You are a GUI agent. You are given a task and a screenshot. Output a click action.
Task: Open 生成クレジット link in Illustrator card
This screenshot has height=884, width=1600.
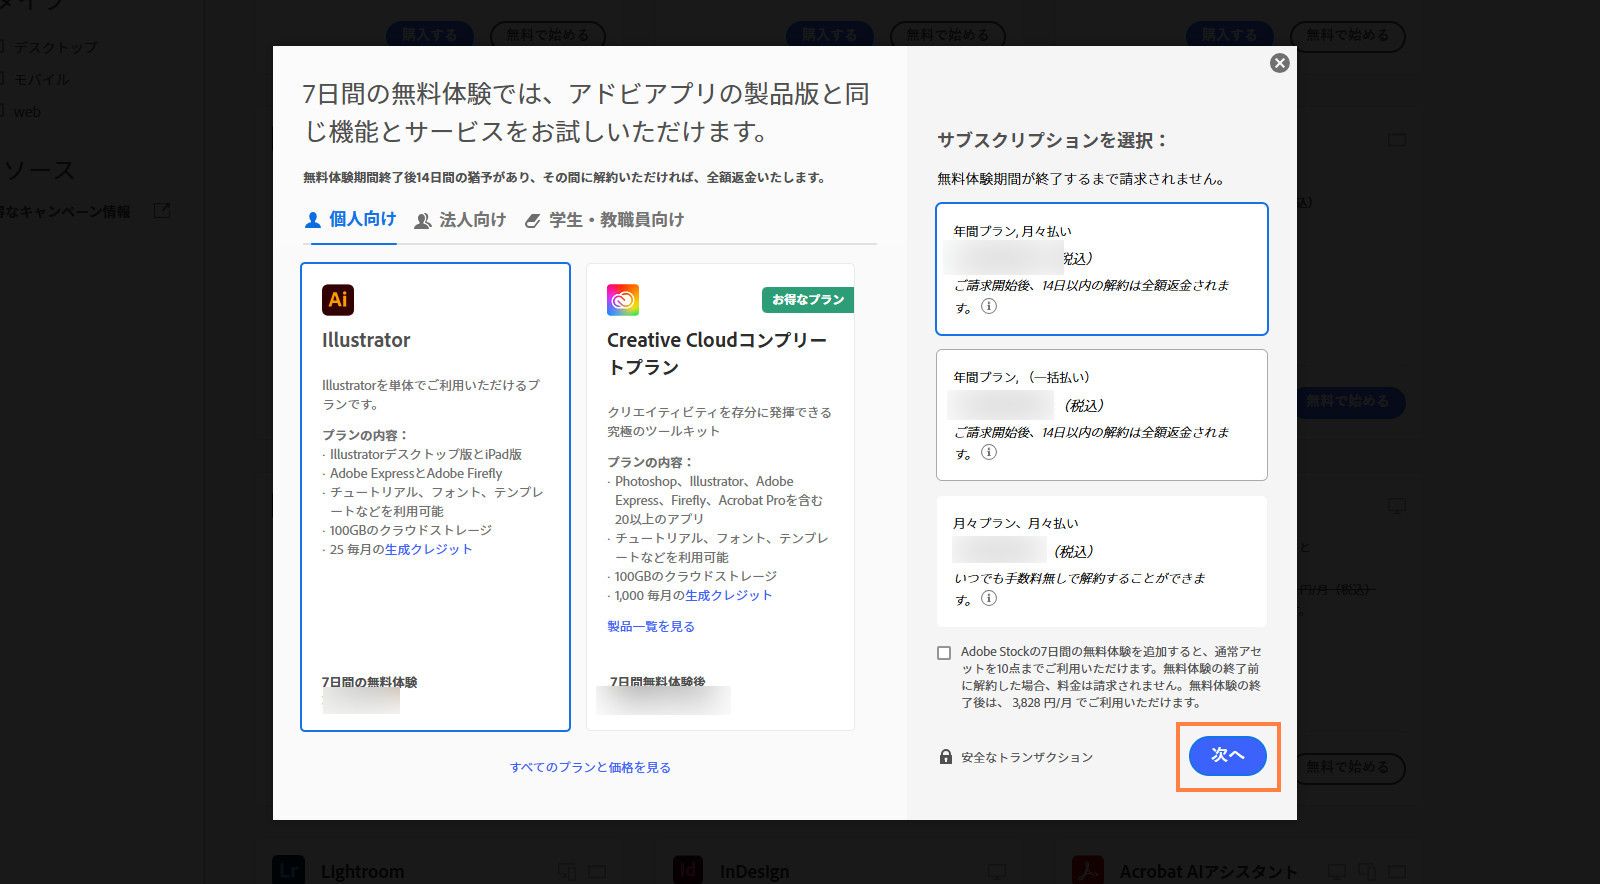428,549
